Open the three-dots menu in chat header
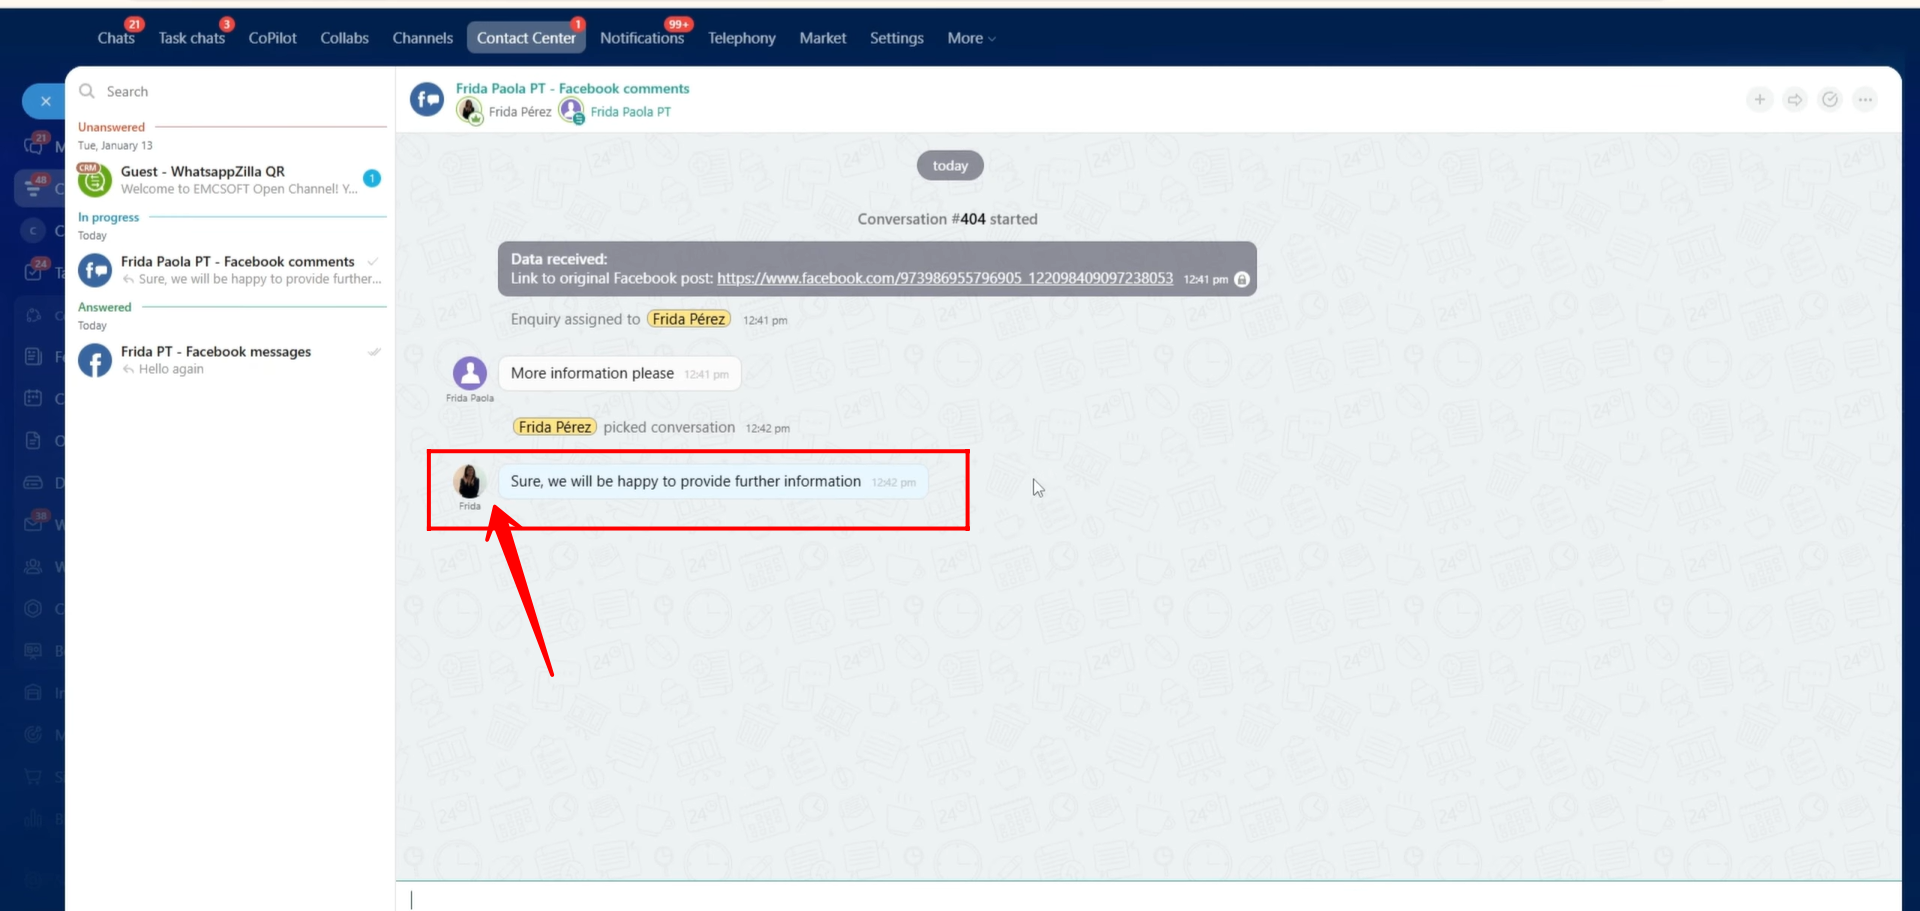The width and height of the screenshot is (1920, 911). (1865, 99)
